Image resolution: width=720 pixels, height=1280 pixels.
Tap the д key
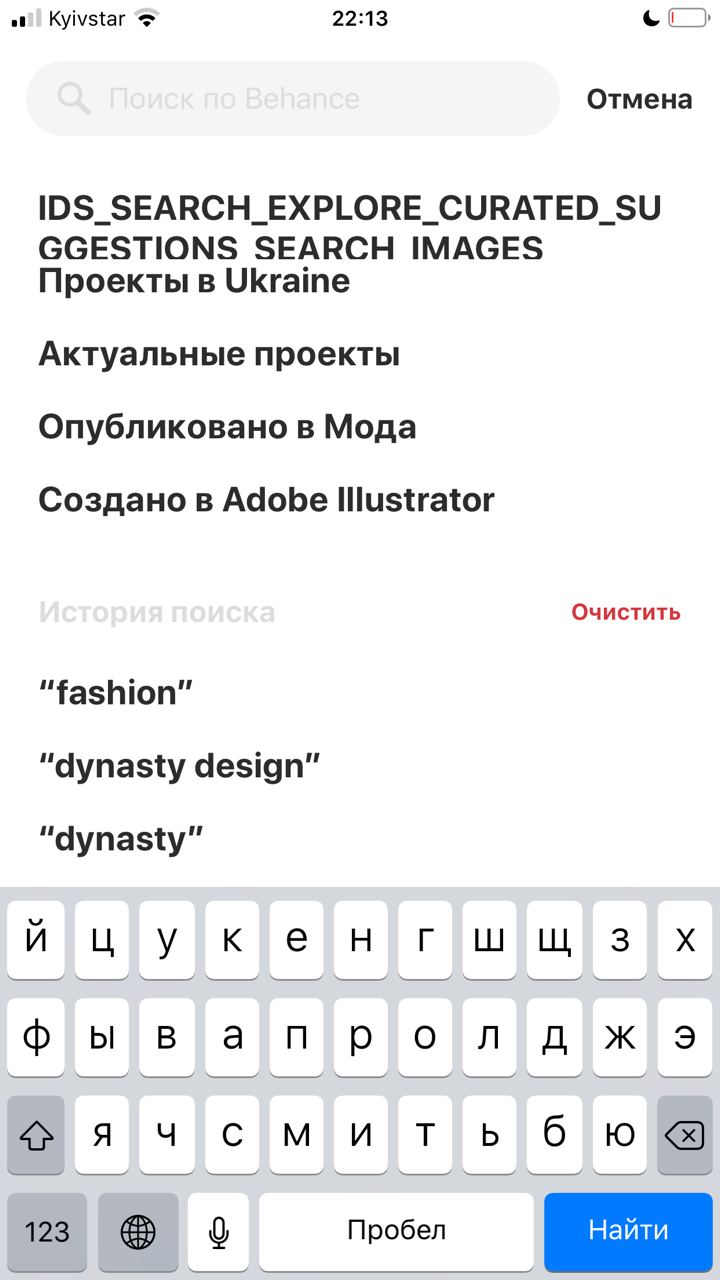tap(555, 1038)
